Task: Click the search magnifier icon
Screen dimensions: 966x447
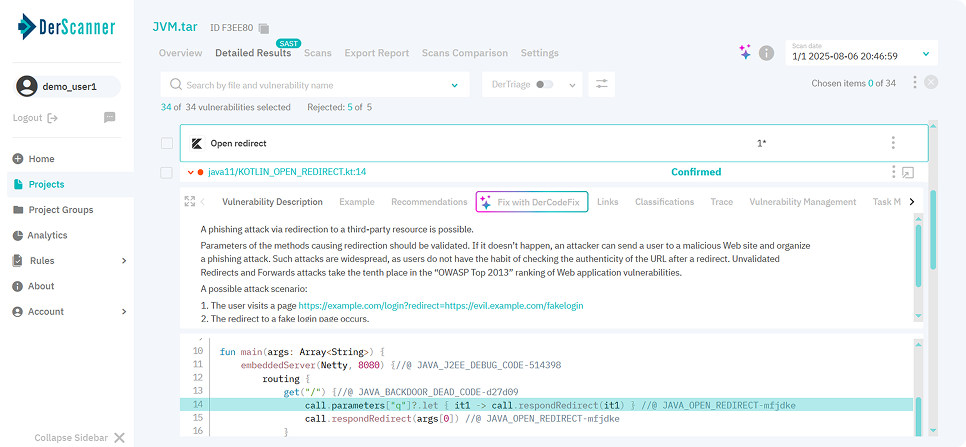Action: click(x=176, y=84)
